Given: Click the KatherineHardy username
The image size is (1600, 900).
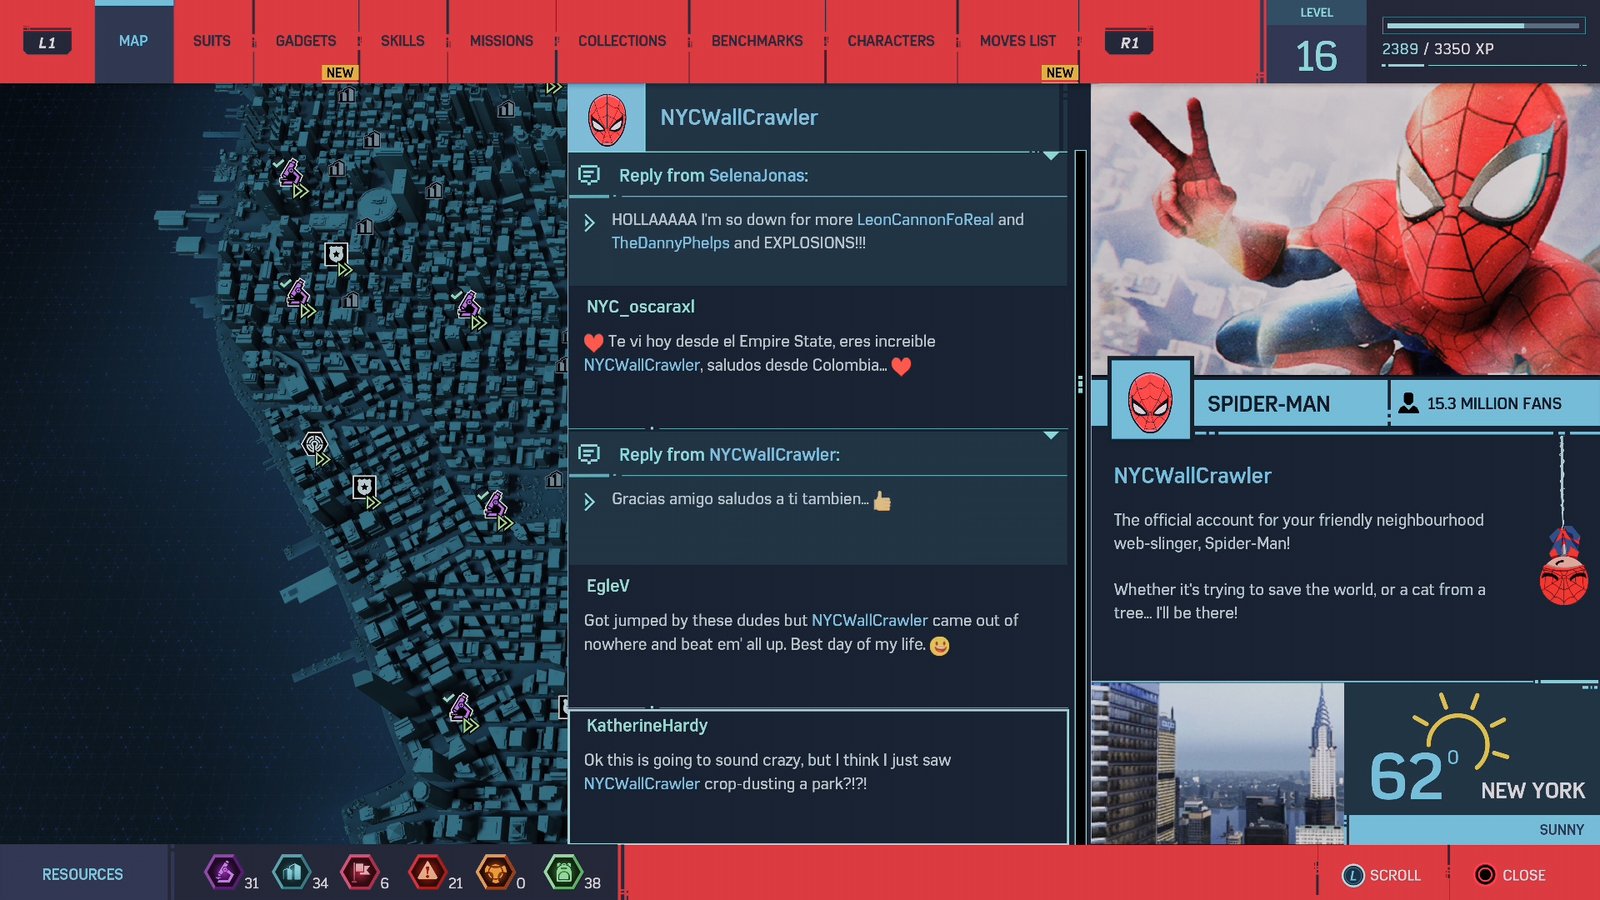Looking at the screenshot, I should pyautogui.click(x=647, y=726).
